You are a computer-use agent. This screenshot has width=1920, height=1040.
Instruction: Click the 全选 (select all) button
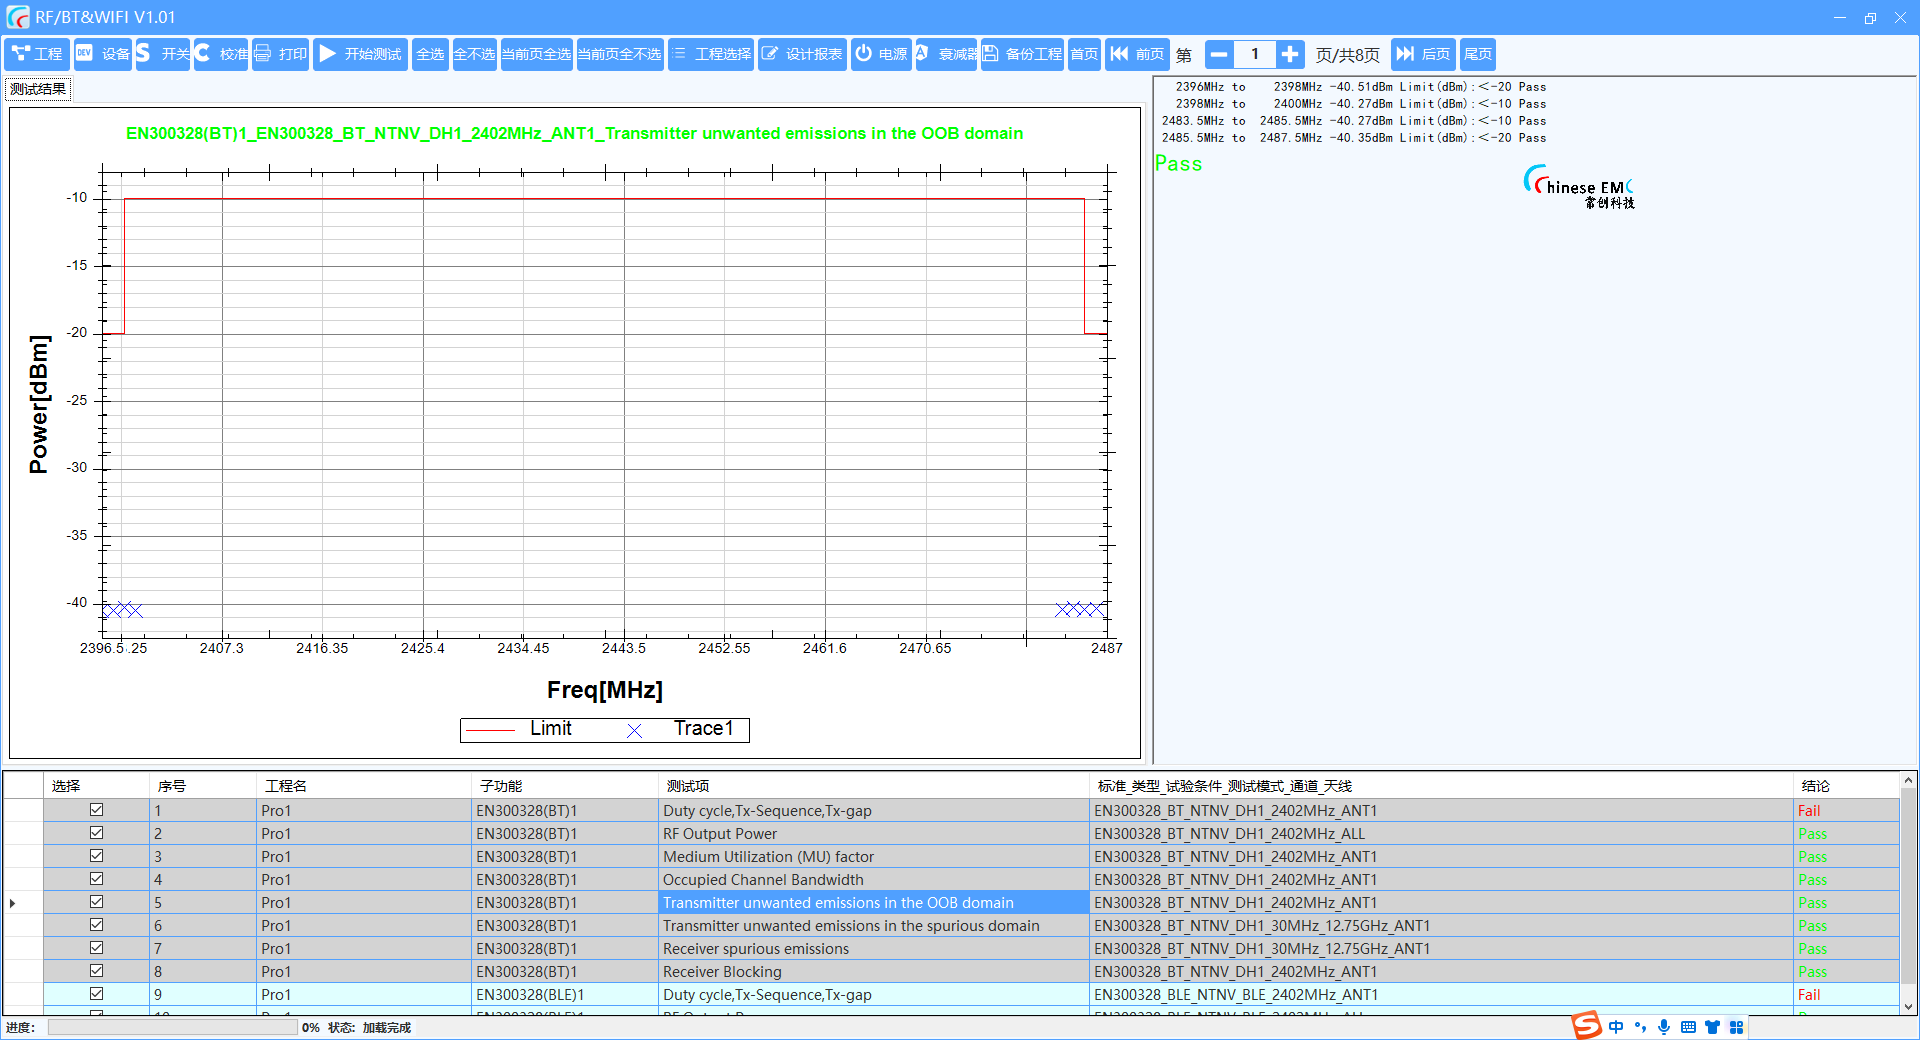click(x=430, y=54)
